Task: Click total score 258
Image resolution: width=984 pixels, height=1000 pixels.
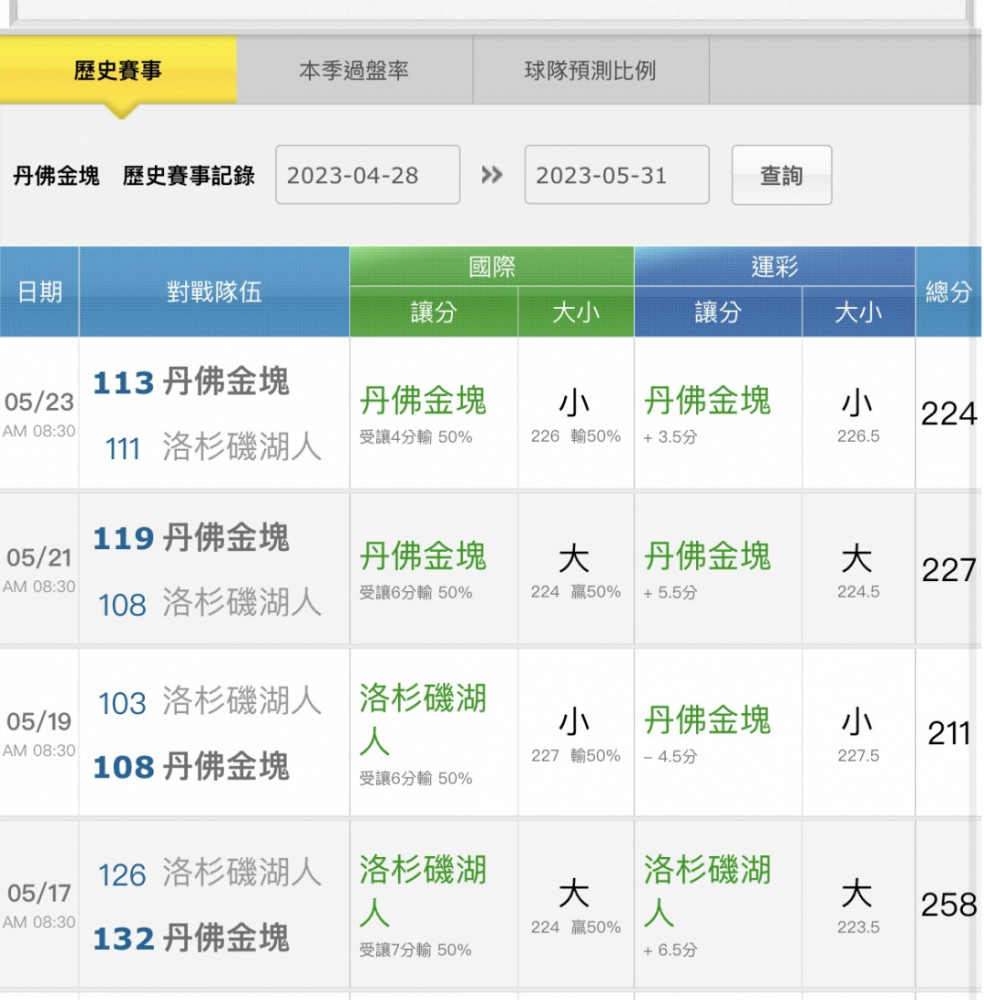Action: tap(948, 905)
